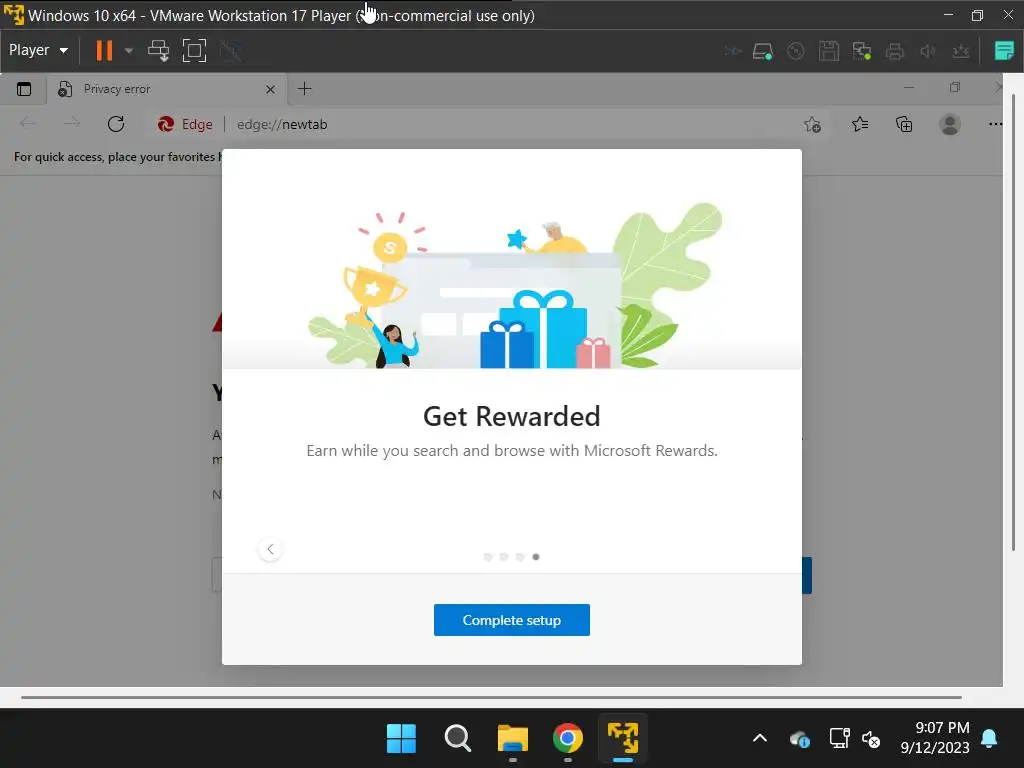Image resolution: width=1024 pixels, height=768 pixels.
Task: Pause the virtual machine
Action: tap(104, 50)
